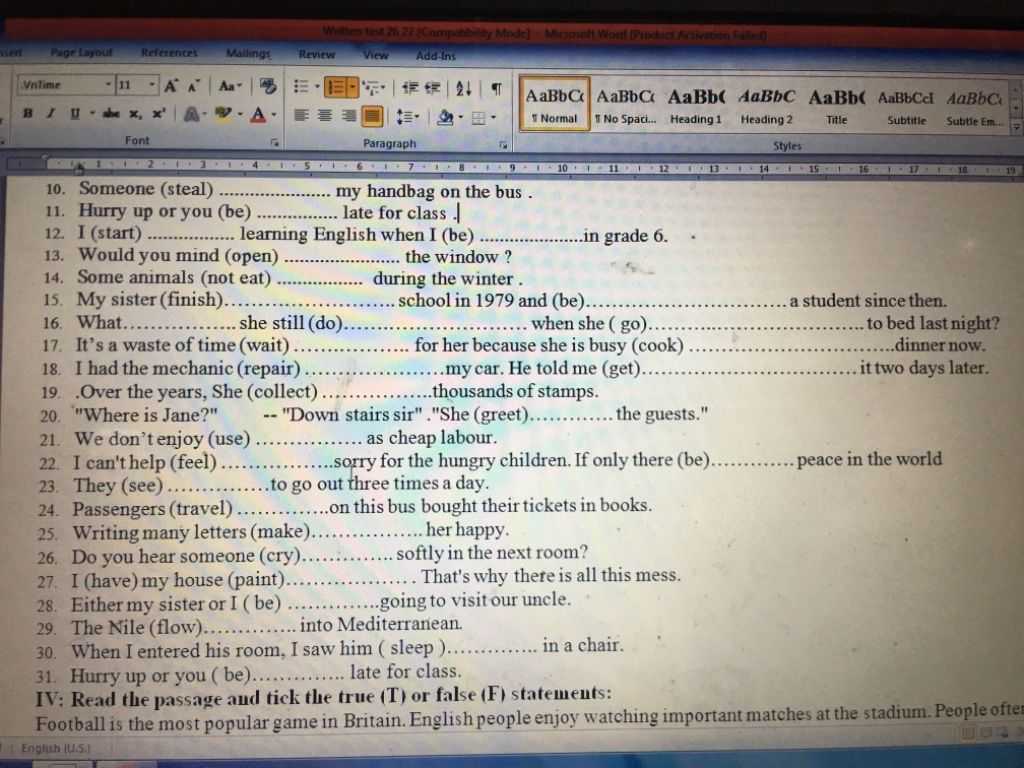
Task: Apply the Normal style
Action: 554,104
